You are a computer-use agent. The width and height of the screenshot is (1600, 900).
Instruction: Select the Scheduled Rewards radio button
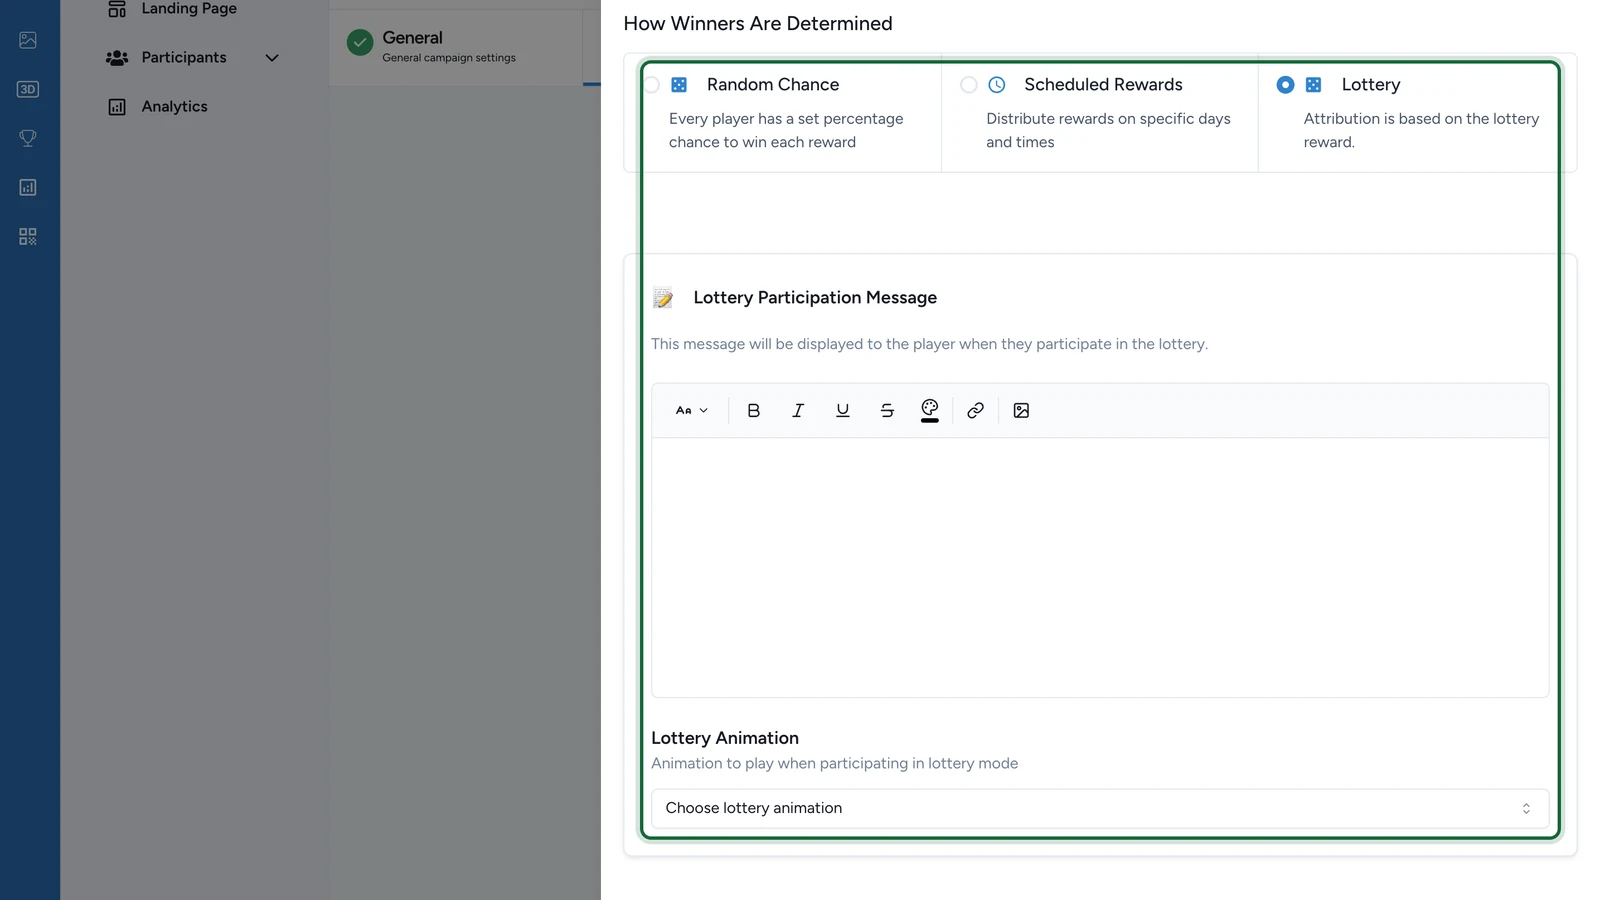968,85
